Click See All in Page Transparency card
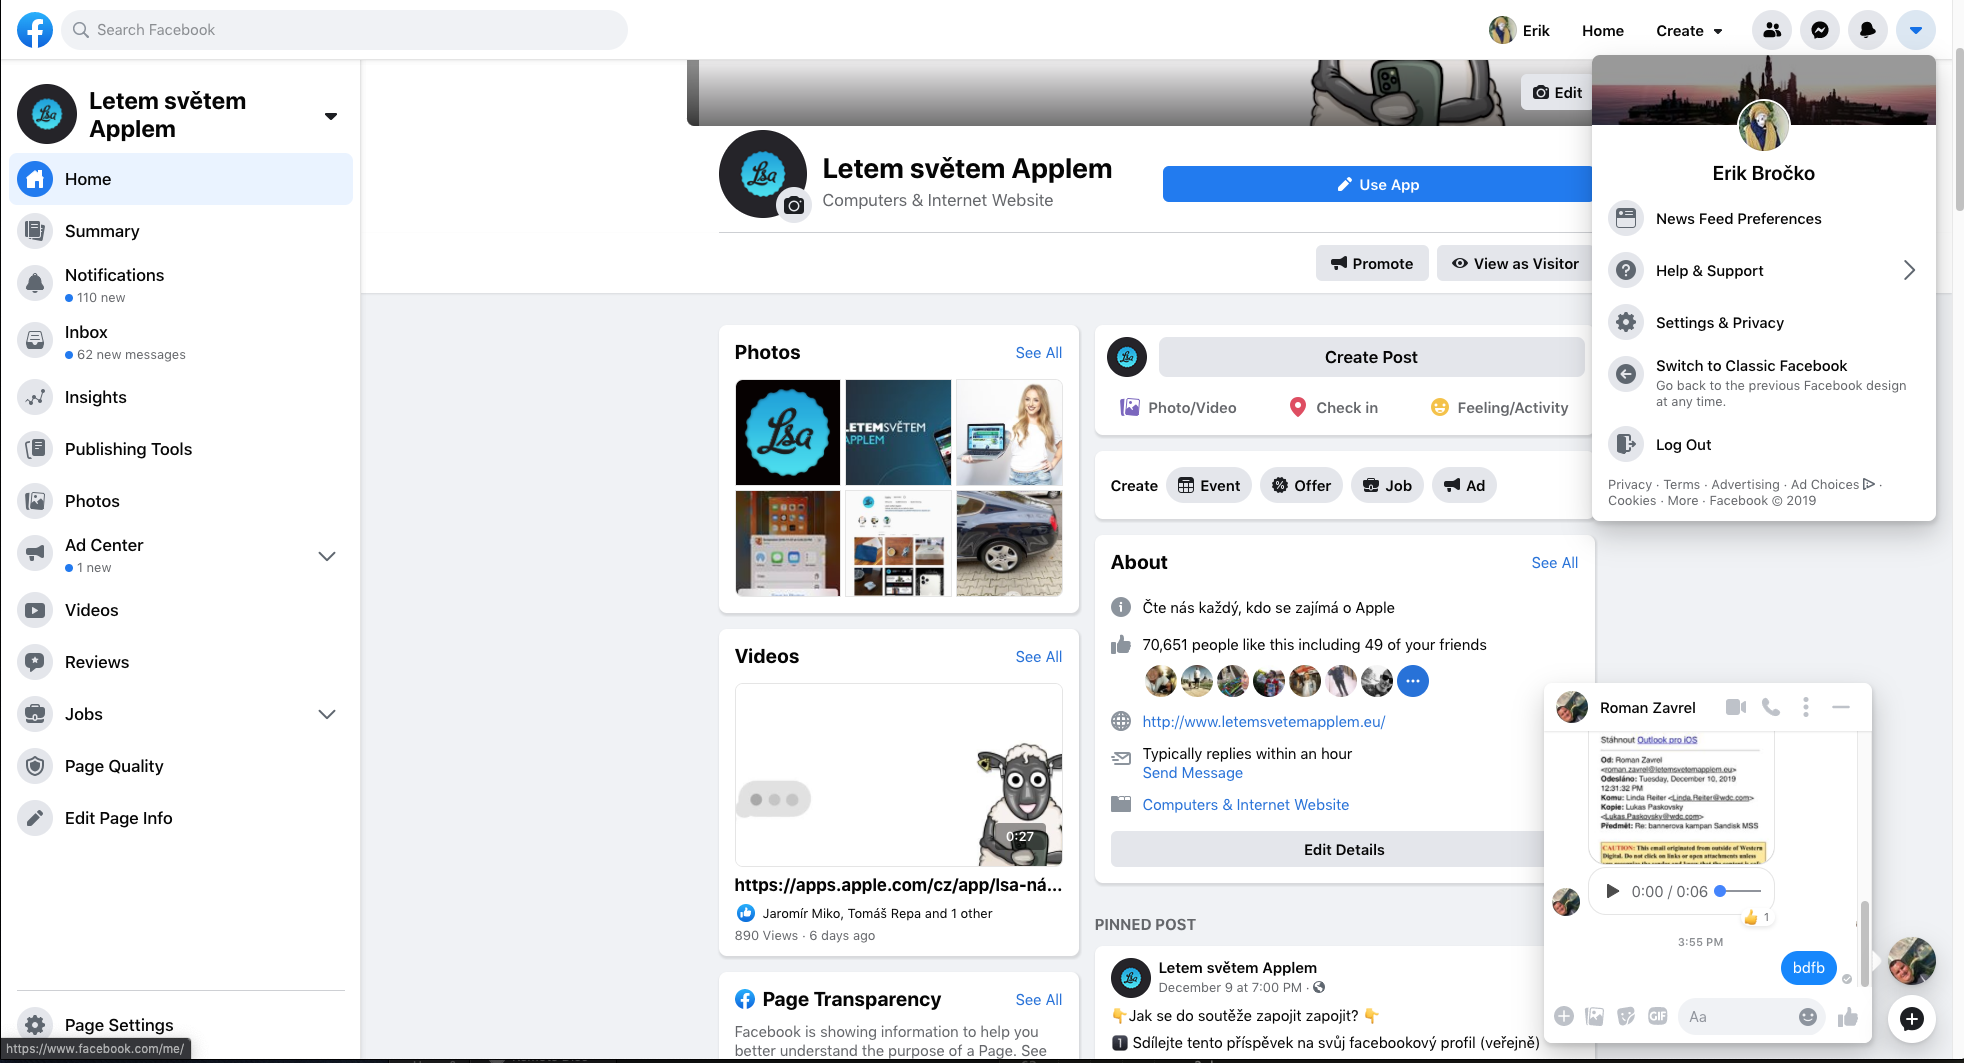The height and width of the screenshot is (1063, 1964). tap(1038, 999)
